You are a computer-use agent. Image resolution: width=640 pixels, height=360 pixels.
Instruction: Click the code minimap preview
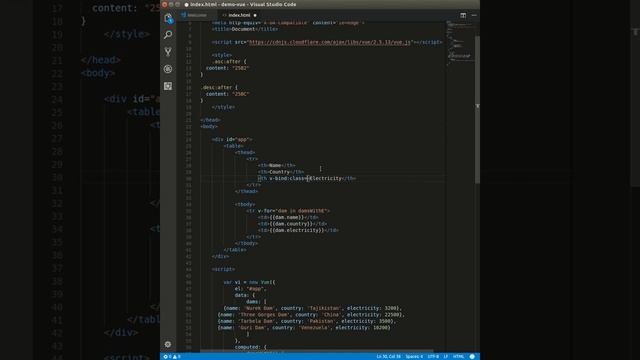point(460,43)
